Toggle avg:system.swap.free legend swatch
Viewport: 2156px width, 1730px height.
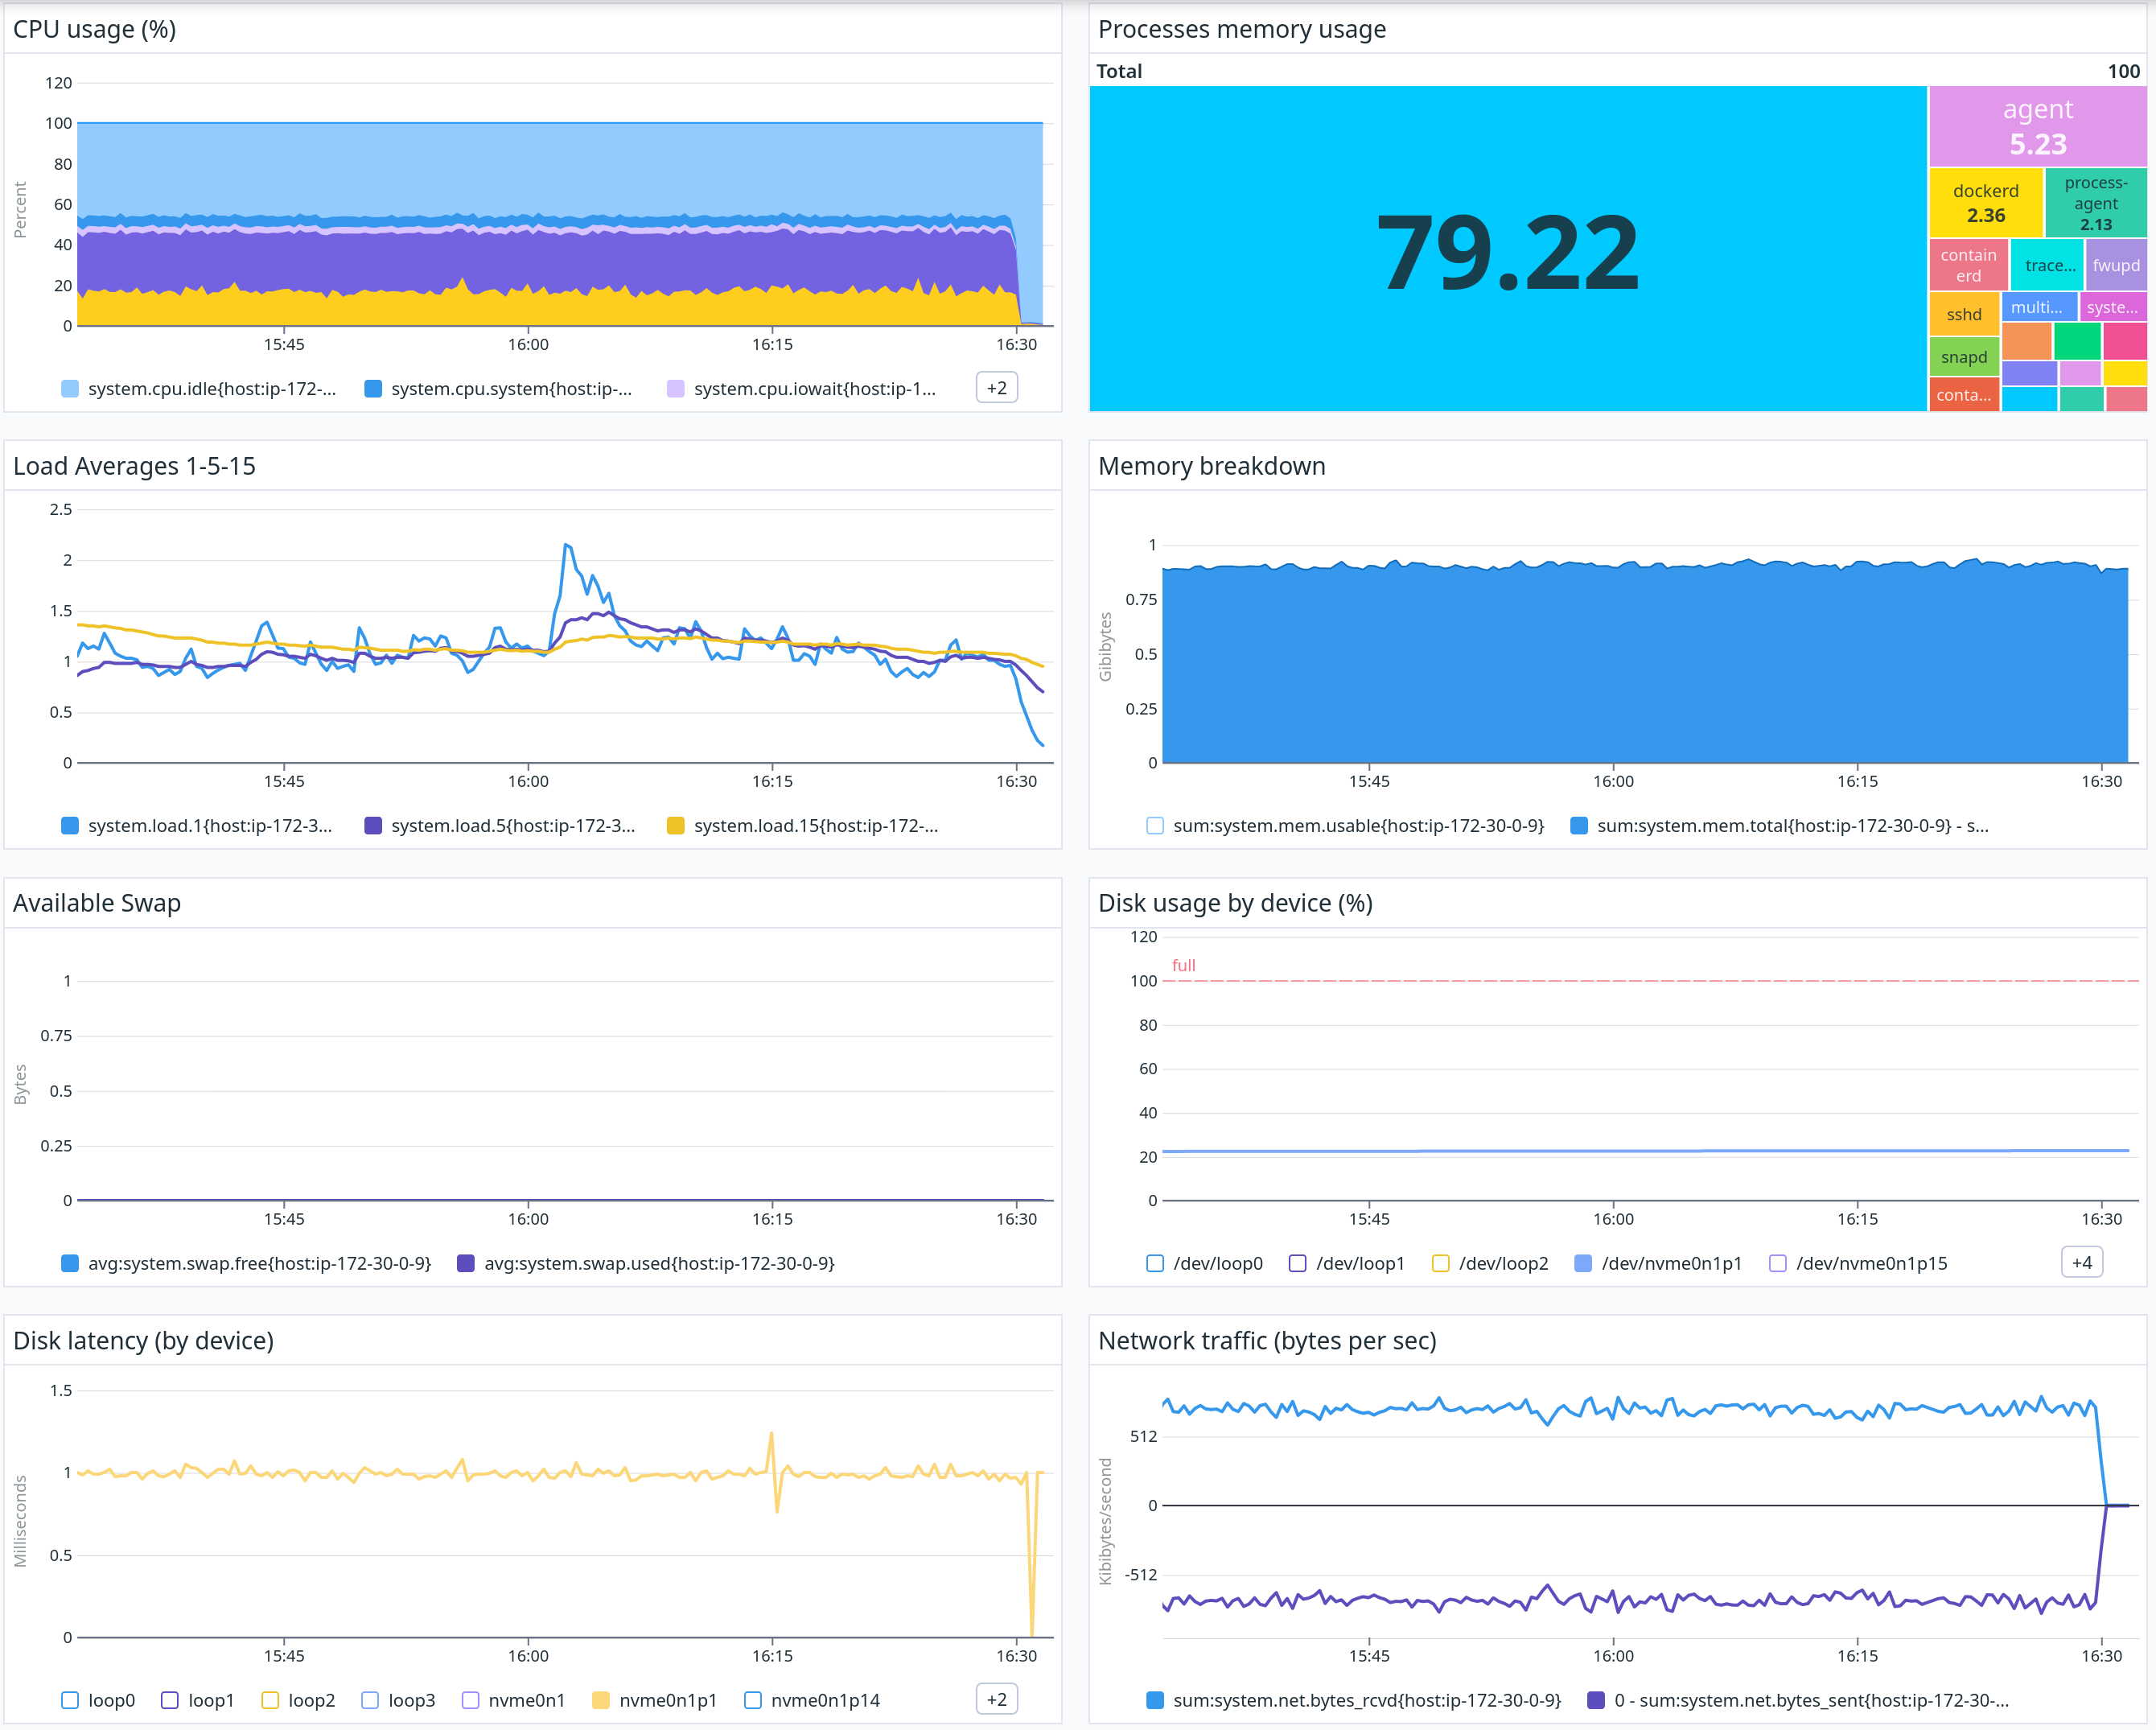coord(70,1264)
